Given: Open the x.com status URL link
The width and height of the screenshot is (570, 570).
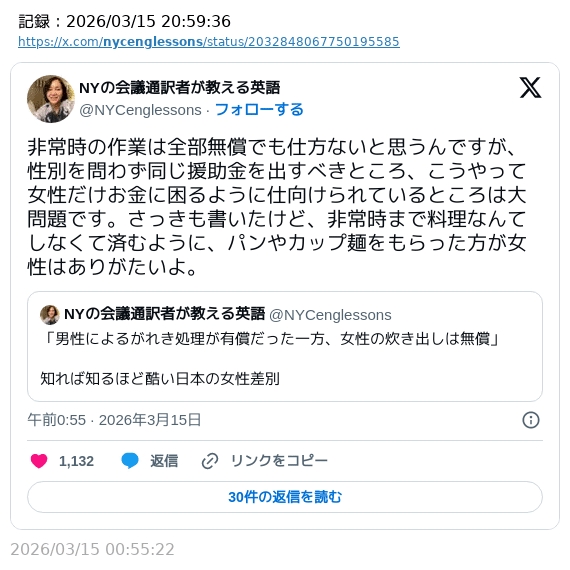Looking at the screenshot, I should [x=209, y=42].
